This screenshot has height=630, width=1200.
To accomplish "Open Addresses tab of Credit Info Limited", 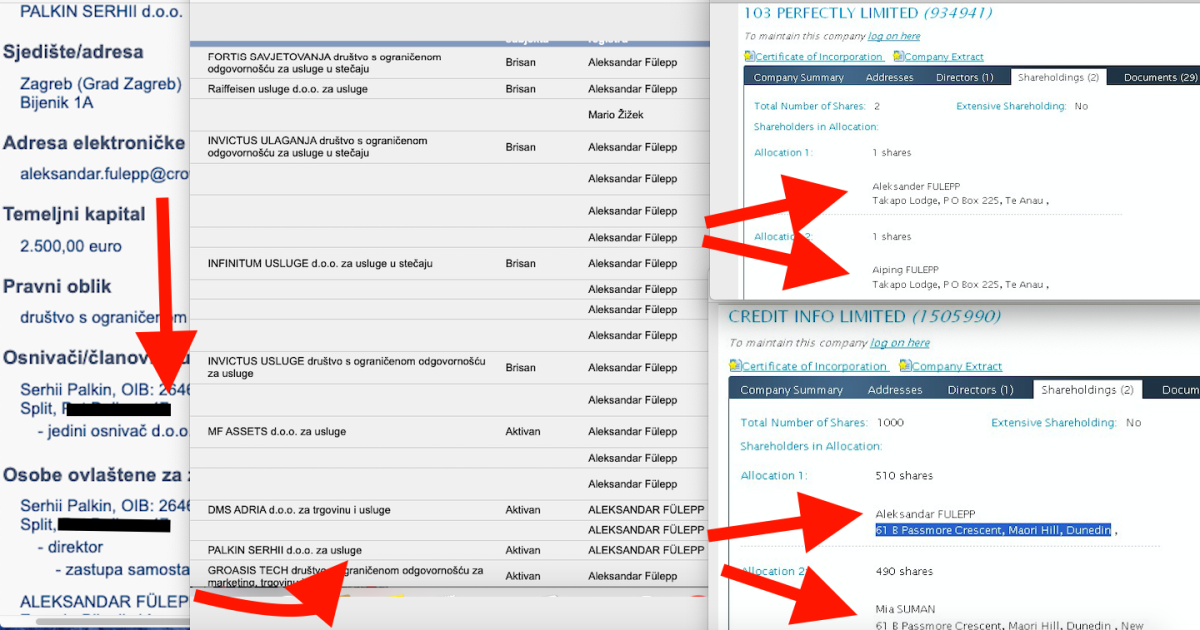I will click(x=895, y=390).
